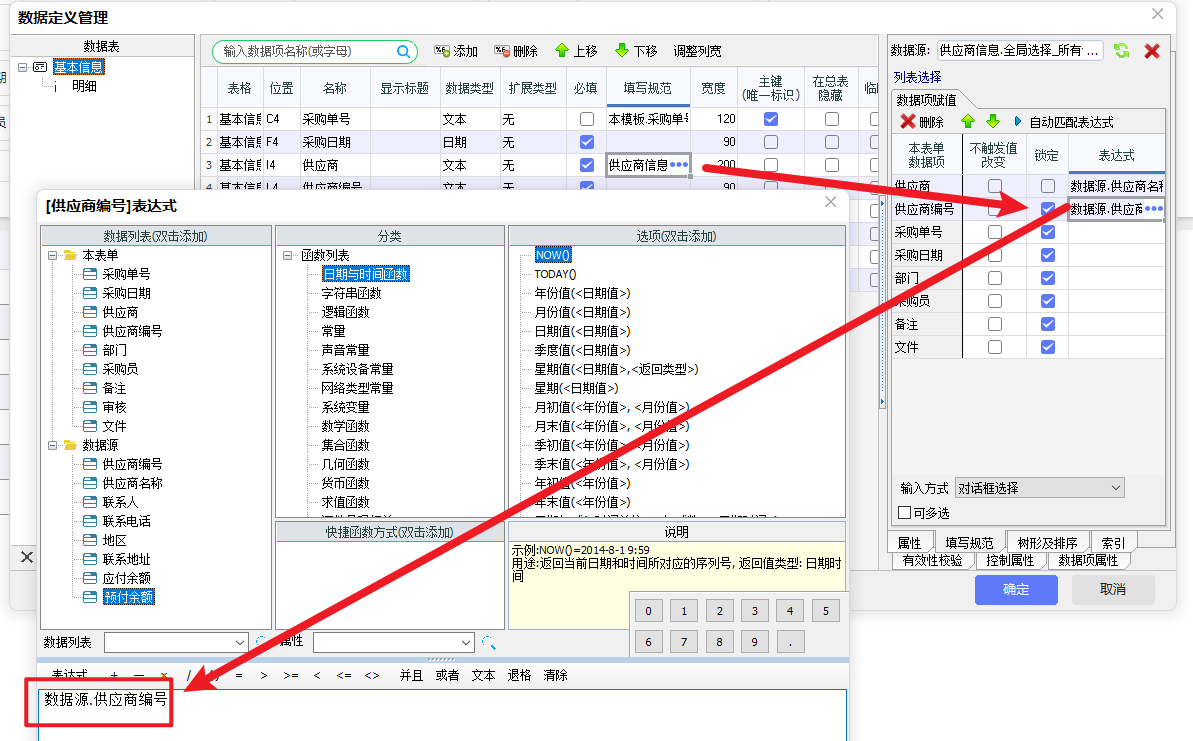Select the TODAY() function option
1193x741 pixels.
(x=555, y=274)
